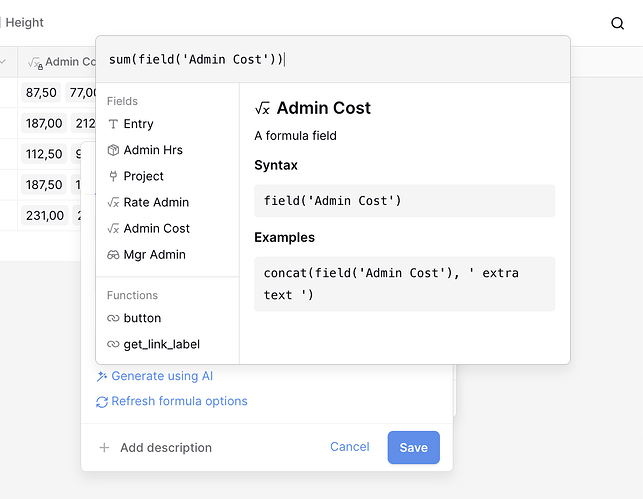This screenshot has height=499, width=643.
Task: Select Admin Cost in the Fields list
Action: 156,228
